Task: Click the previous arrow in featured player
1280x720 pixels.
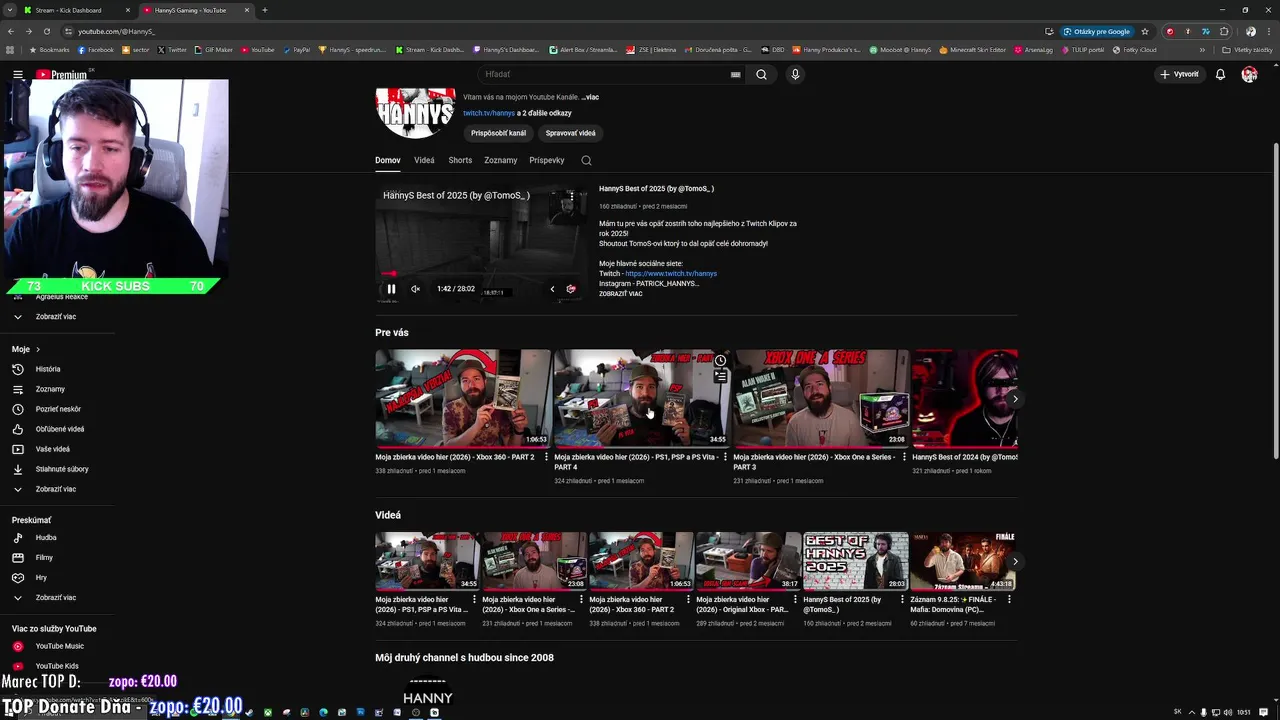Action: pos(552,289)
